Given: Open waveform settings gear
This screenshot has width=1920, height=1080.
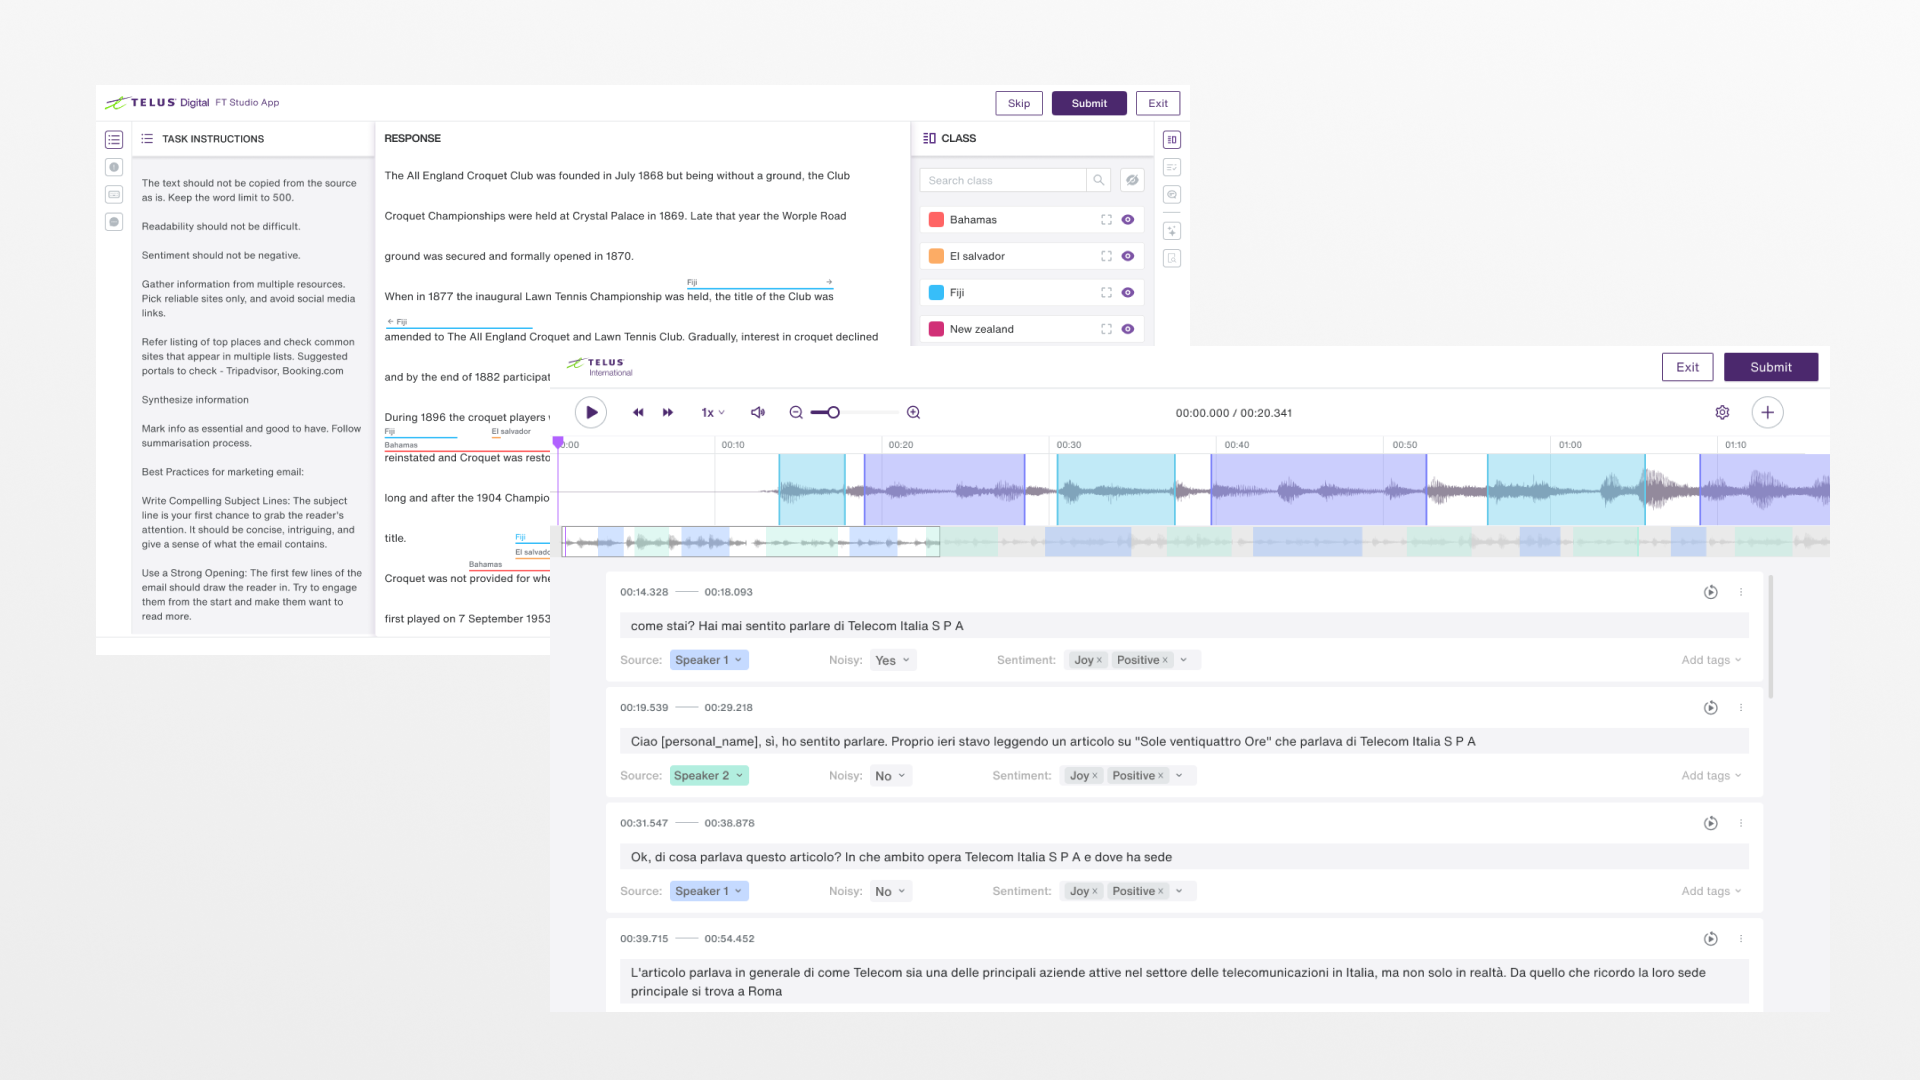Looking at the screenshot, I should 1722,412.
